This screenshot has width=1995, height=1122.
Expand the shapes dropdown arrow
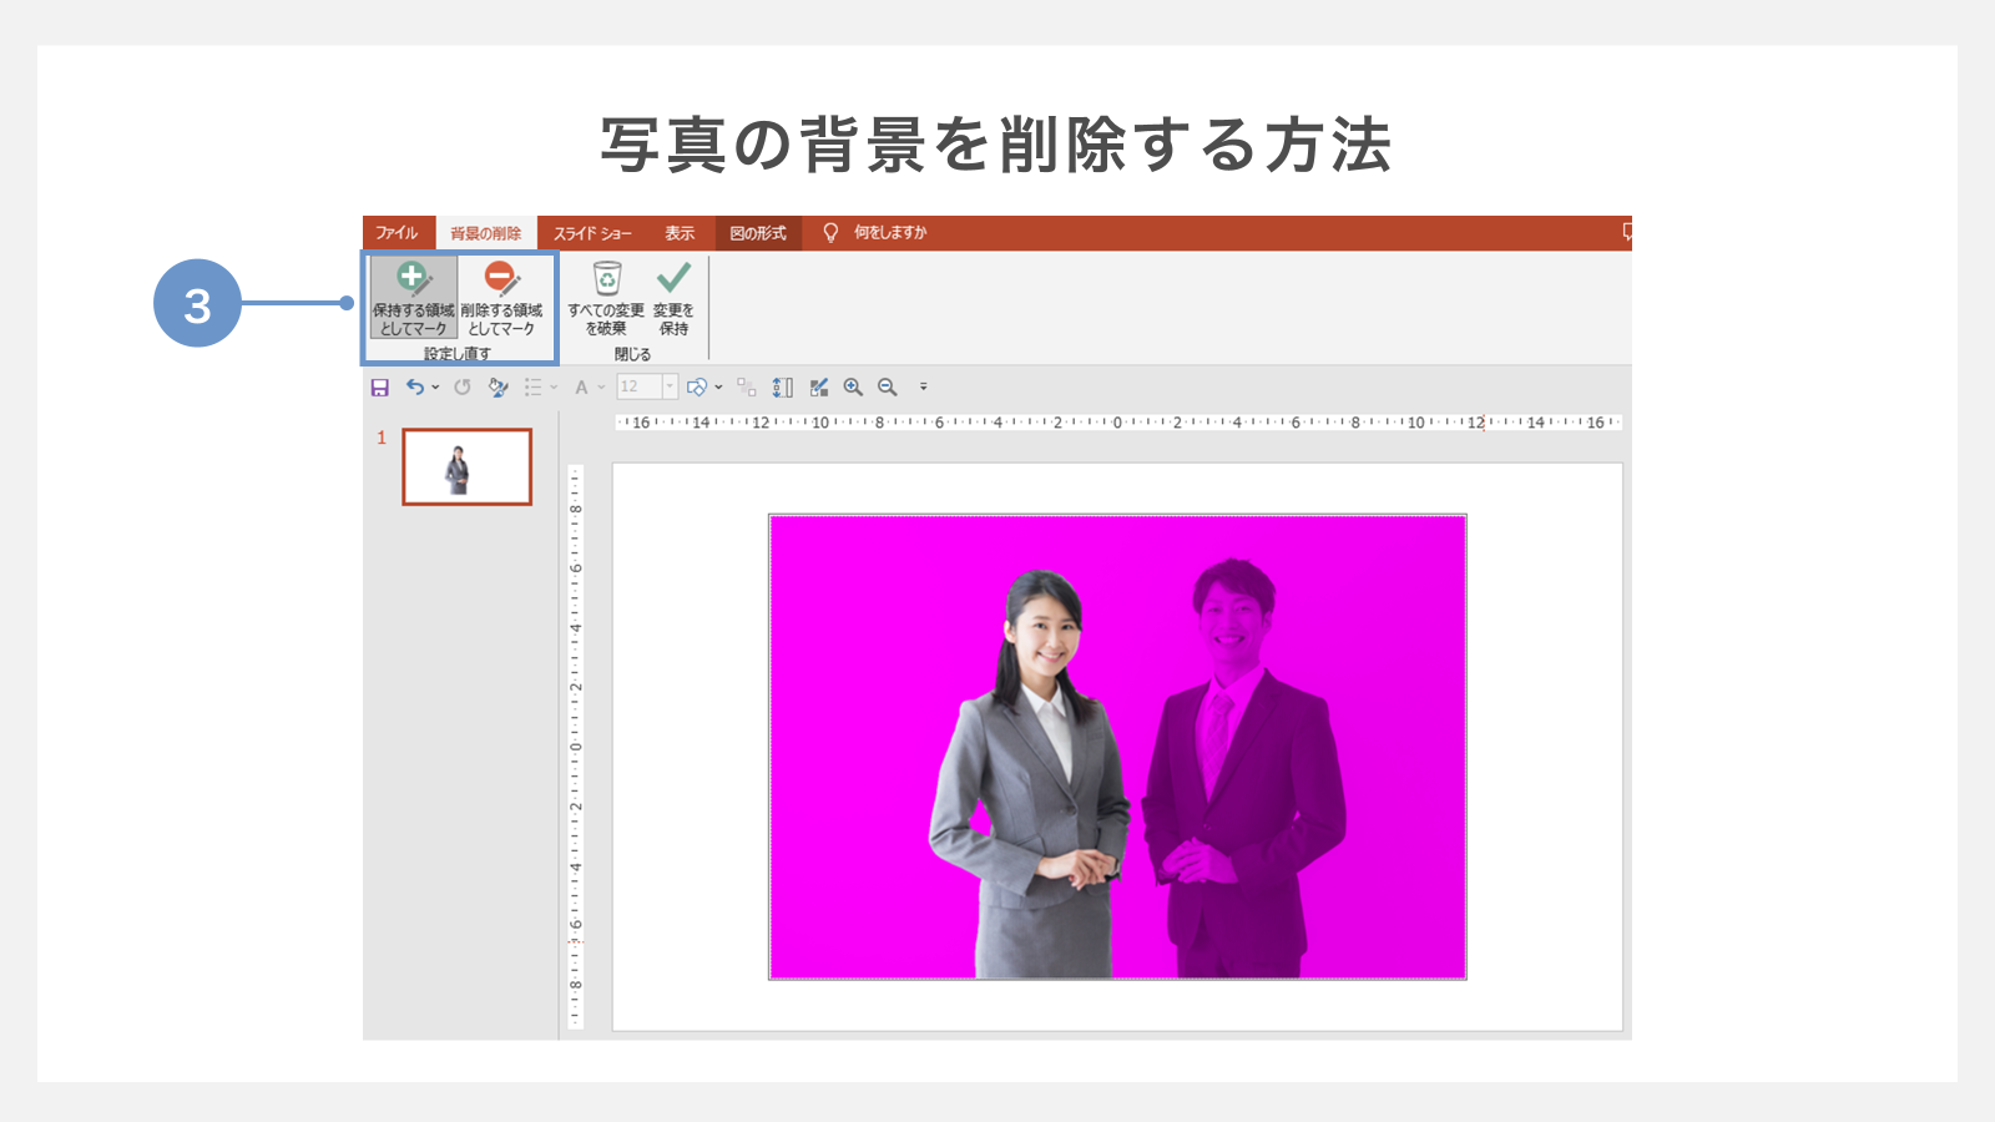pos(718,387)
